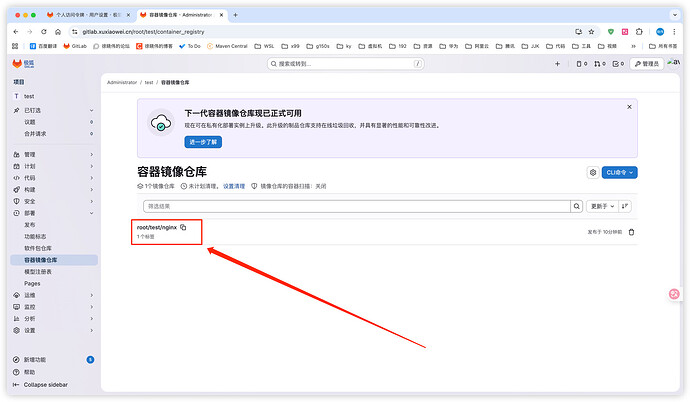The image size is (690, 402).
Task: Click the search magnifier button beside filter box
Action: tap(577, 206)
